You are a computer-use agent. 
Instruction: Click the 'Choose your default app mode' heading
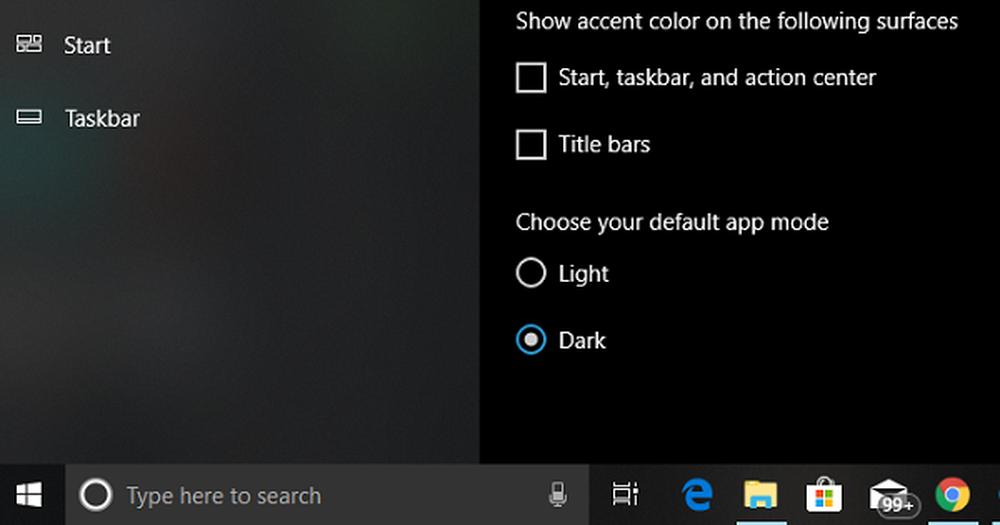point(672,223)
